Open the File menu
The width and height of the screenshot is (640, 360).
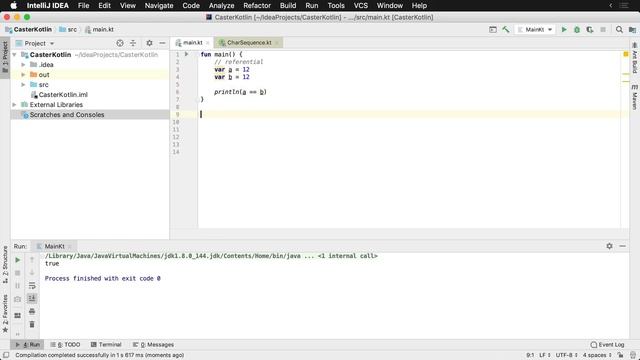83,6
